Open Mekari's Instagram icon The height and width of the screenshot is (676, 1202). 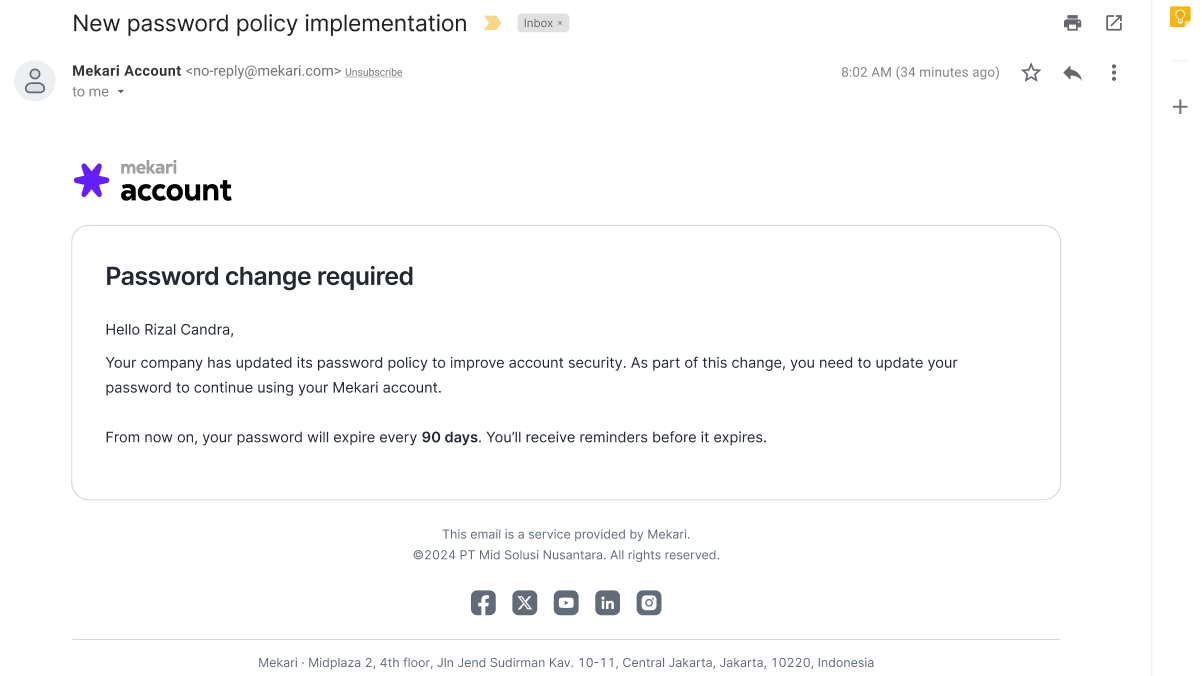point(649,603)
